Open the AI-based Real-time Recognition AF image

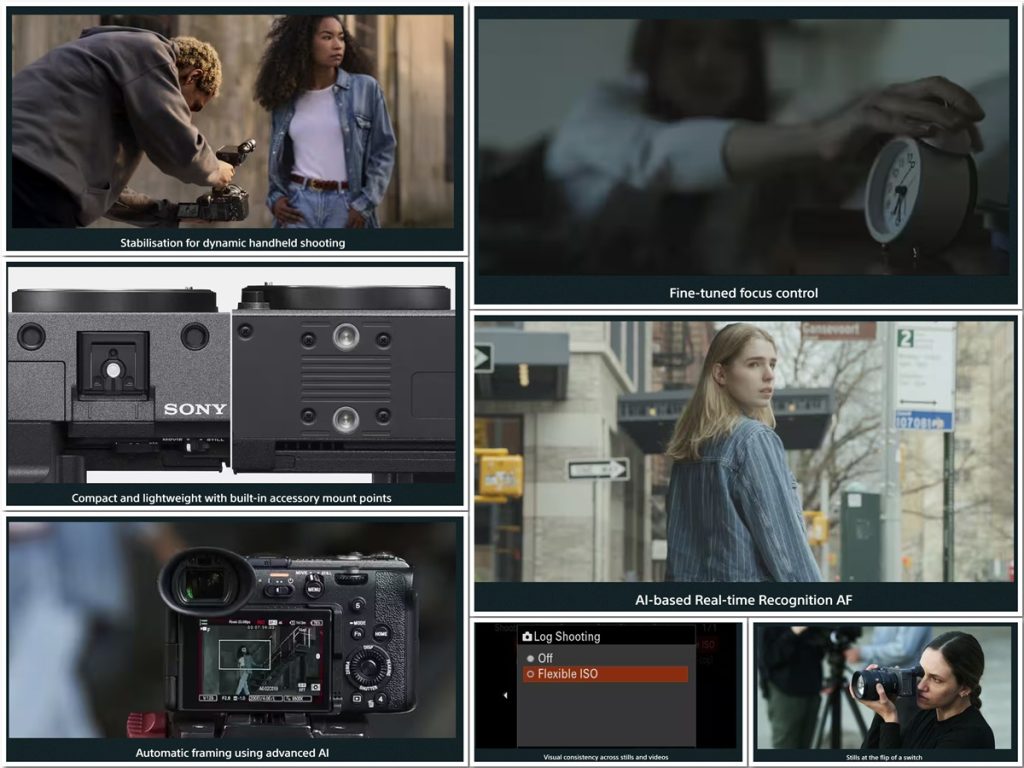pos(744,451)
